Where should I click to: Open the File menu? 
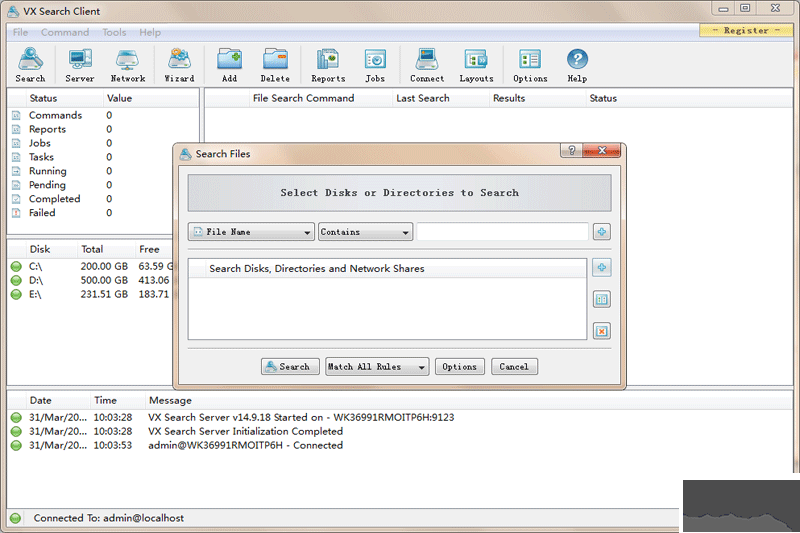[20, 32]
